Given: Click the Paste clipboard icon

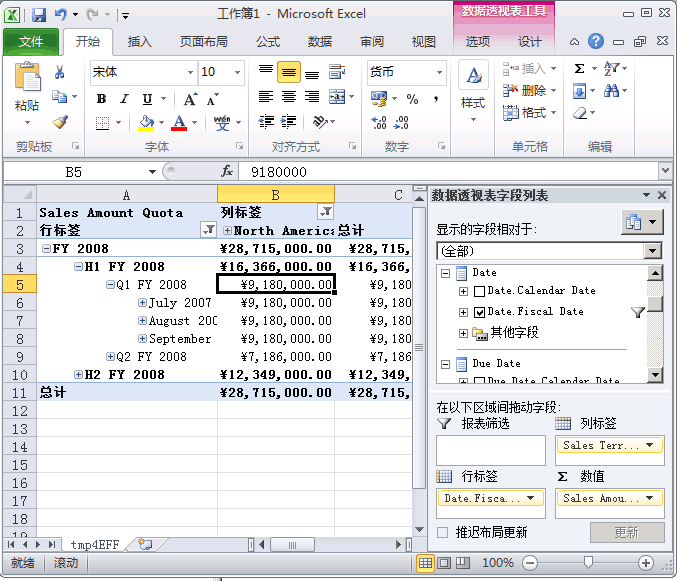Looking at the screenshot, I should (x=27, y=77).
